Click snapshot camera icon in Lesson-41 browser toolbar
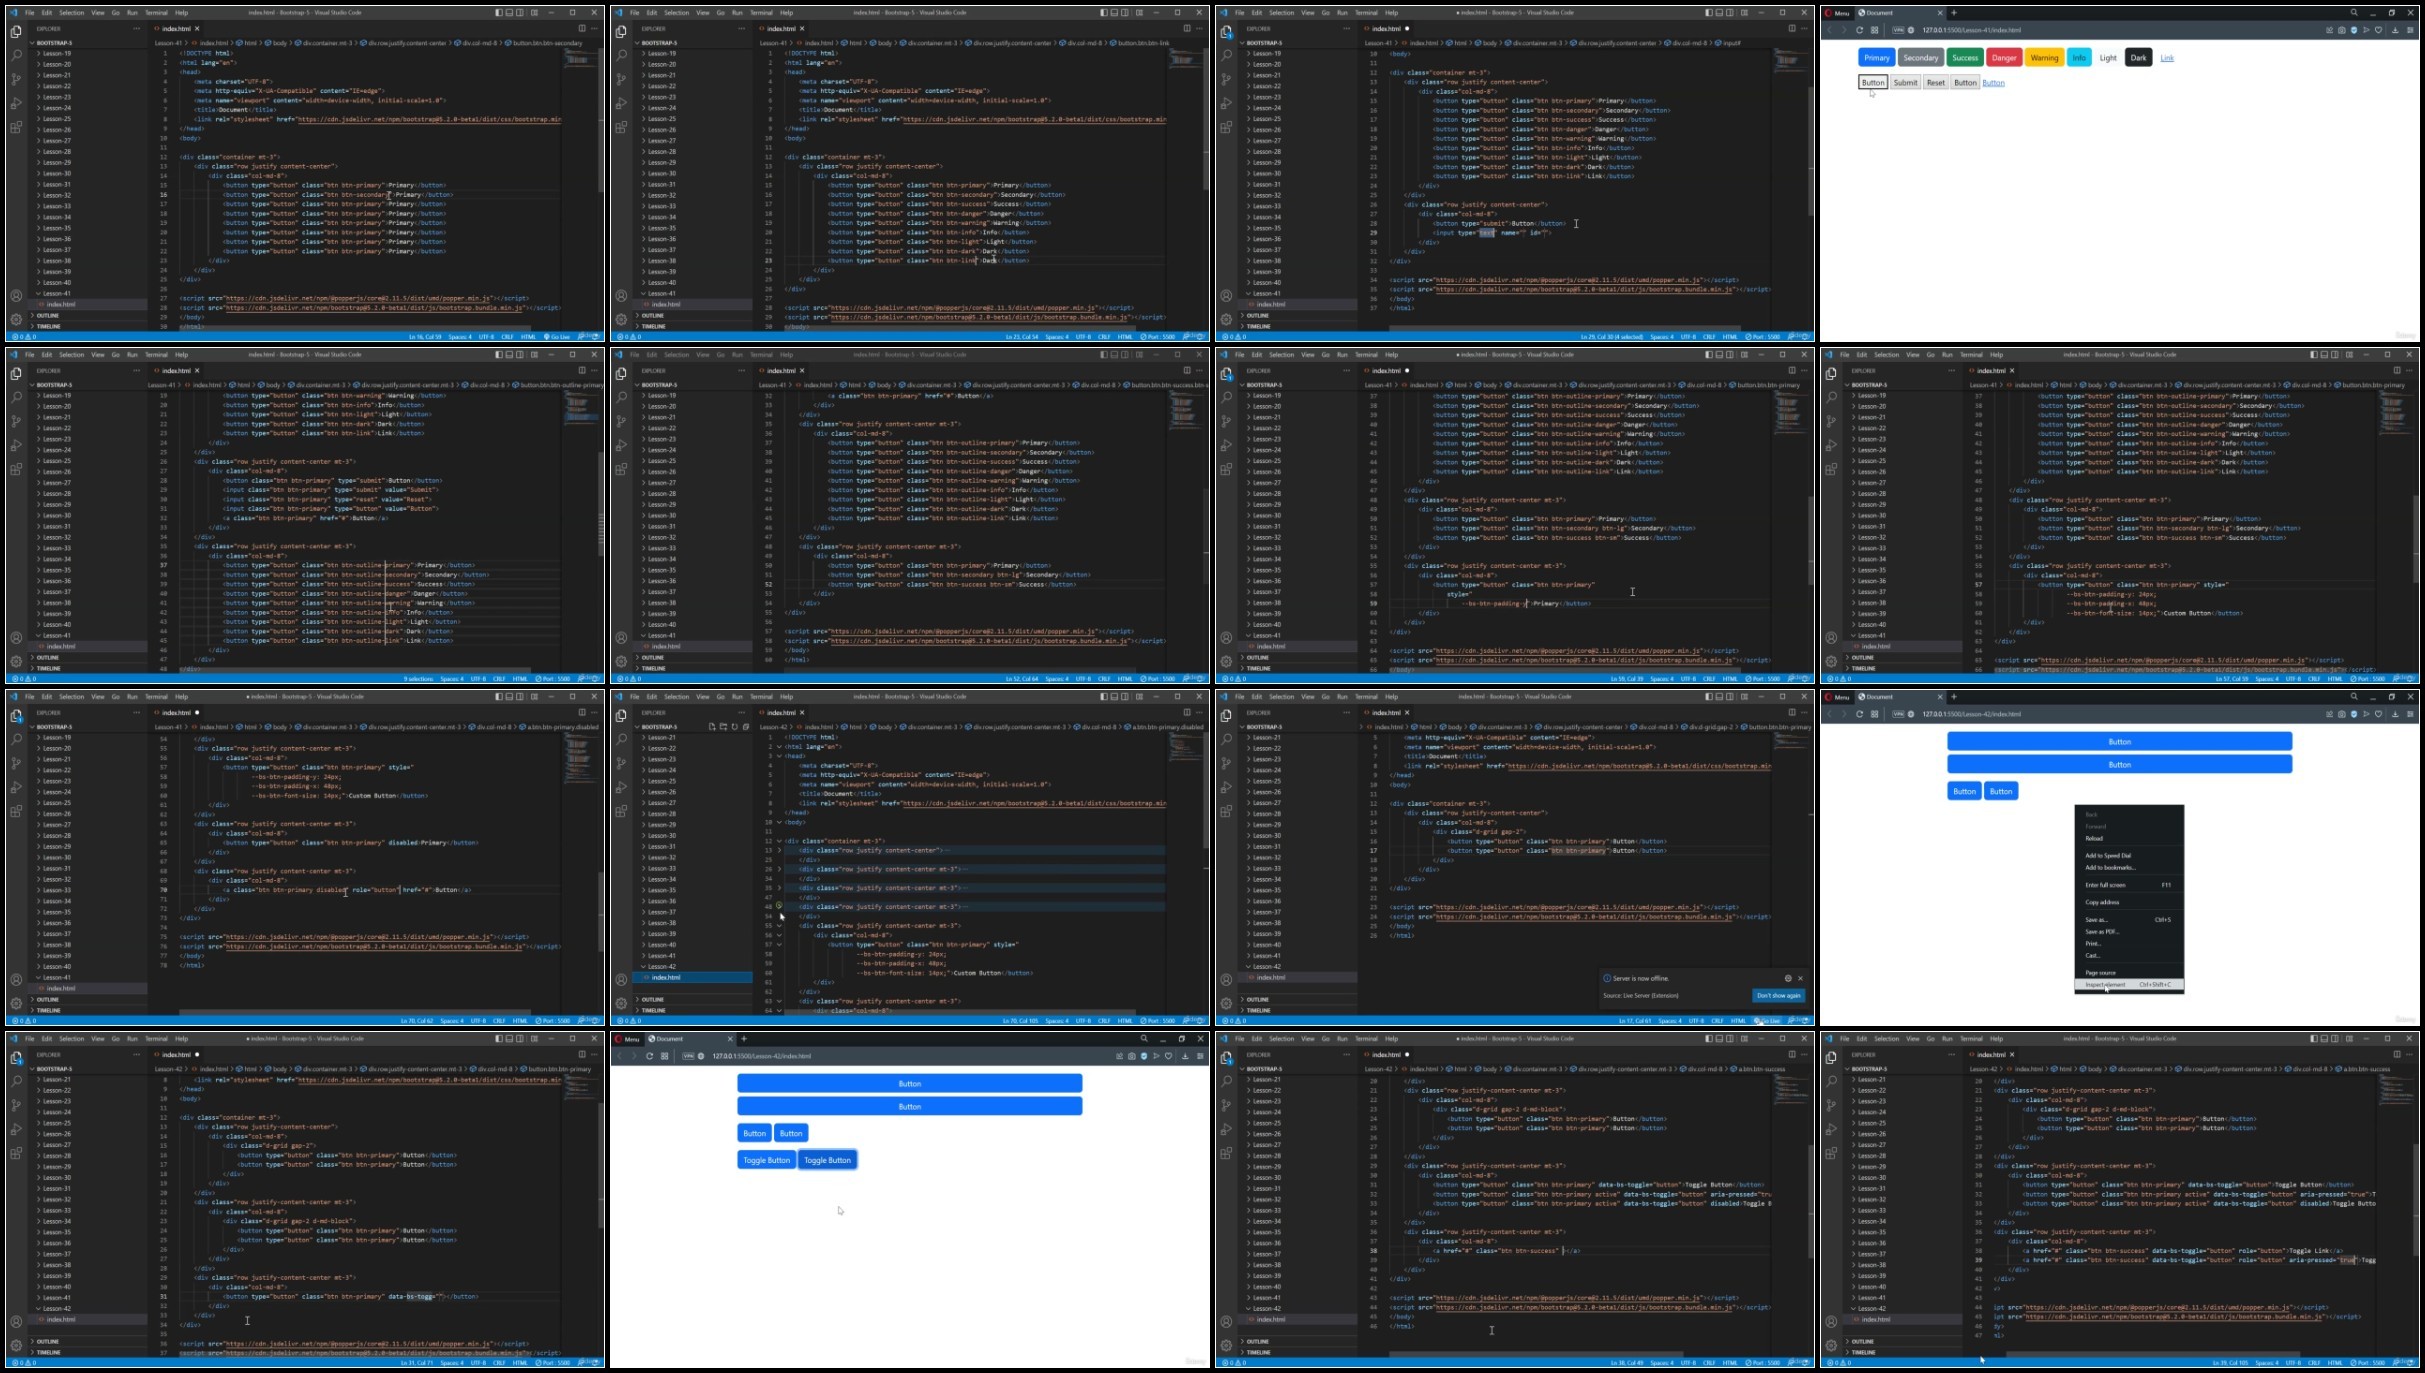Viewport: 2425px width, 1373px height. [x=2341, y=30]
